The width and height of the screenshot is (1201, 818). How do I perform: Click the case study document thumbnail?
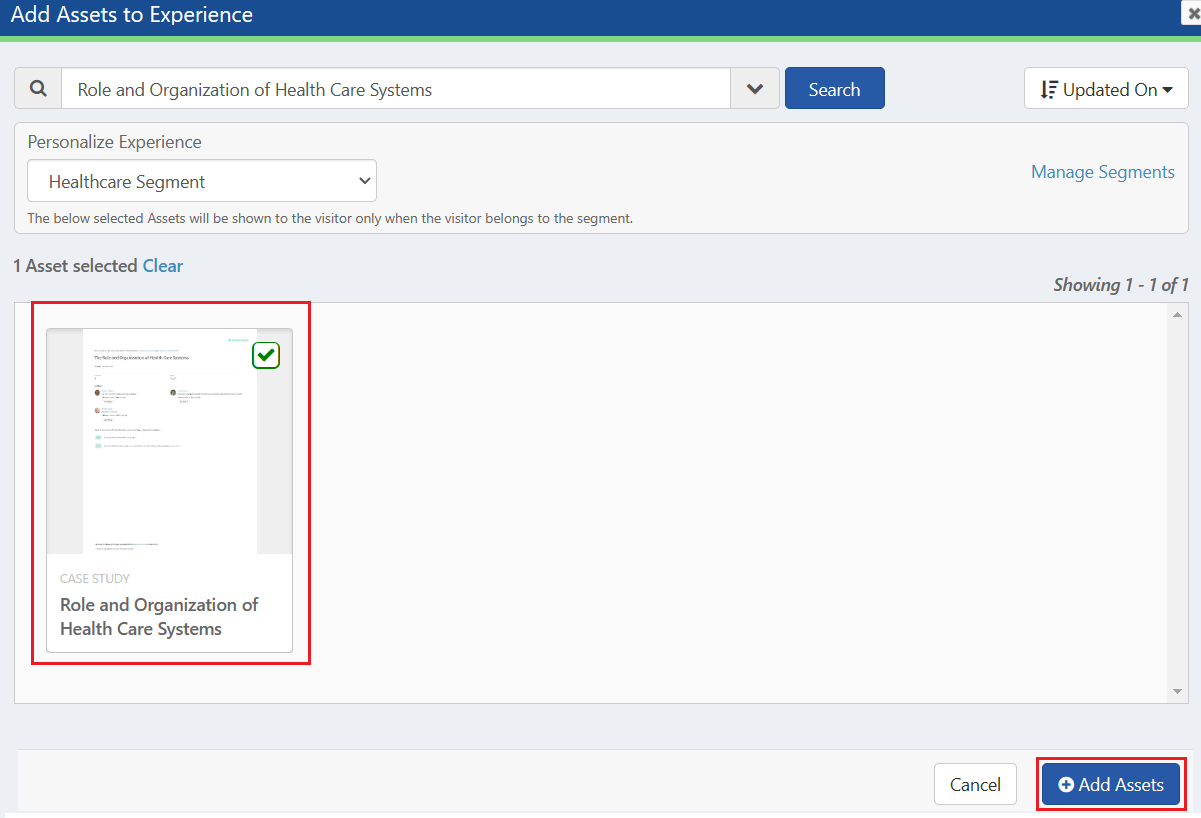(x=170, y=441)
